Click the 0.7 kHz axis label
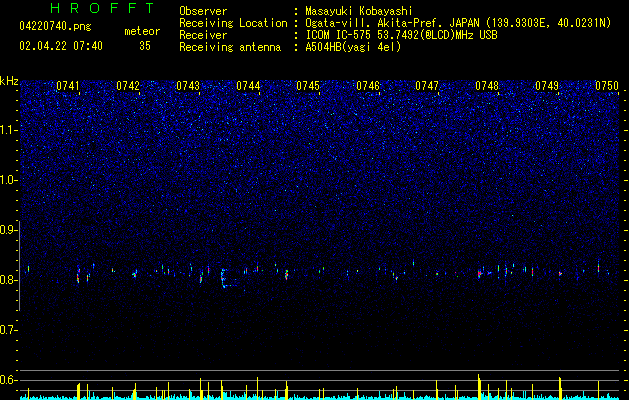The width and height of the screenshot is (629, 400). pos(8,330)
